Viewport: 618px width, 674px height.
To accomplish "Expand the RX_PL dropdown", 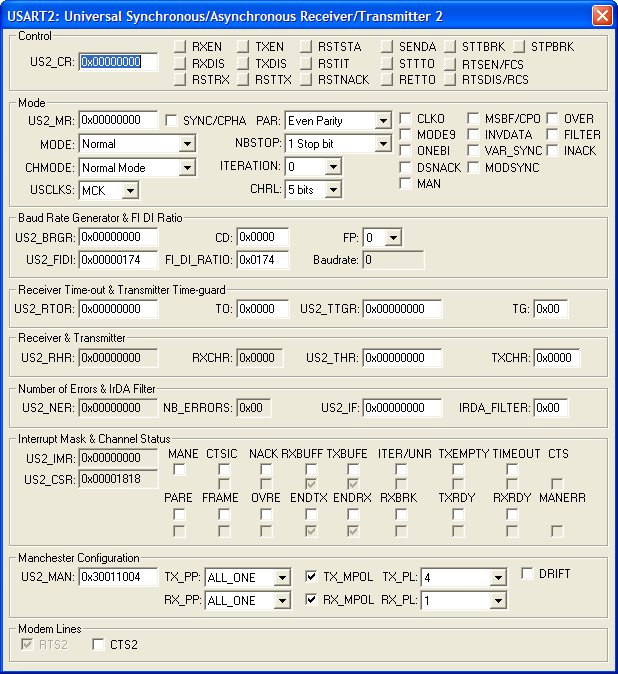I will [x=498, y=600].
